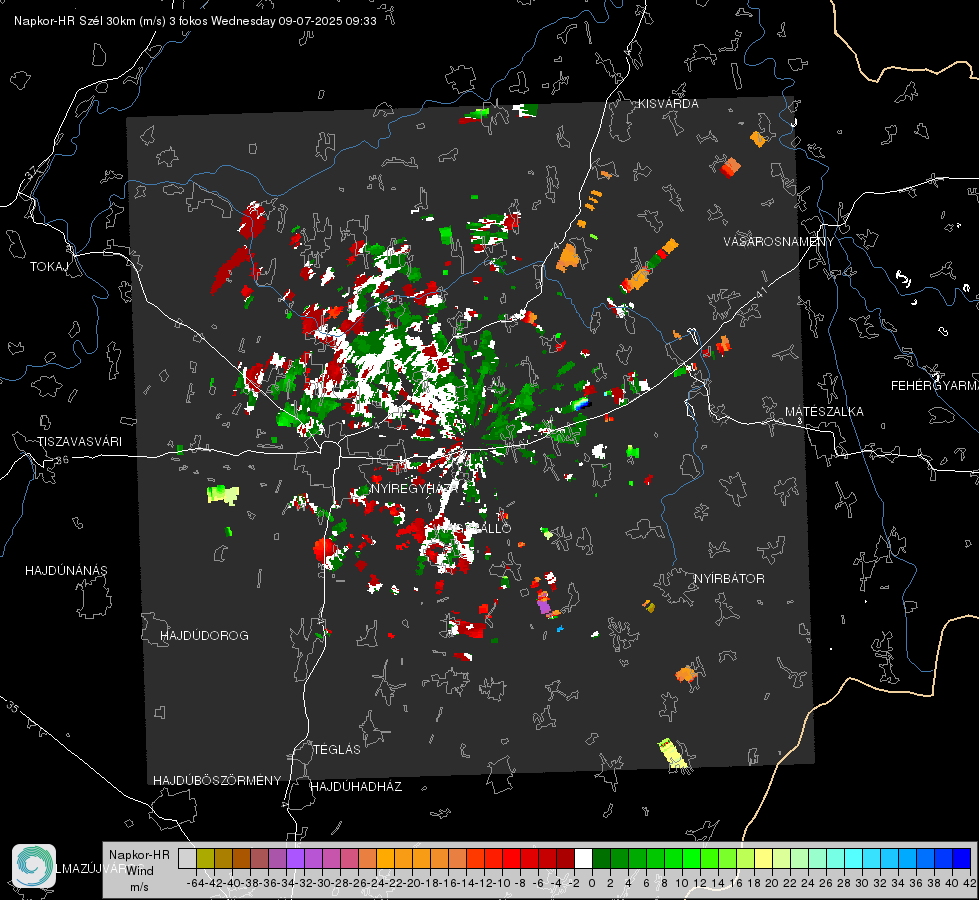Click the HAJDÚNÁNÁS town label
This screenshot has height=900, width=979.
[x=66, y=571]
